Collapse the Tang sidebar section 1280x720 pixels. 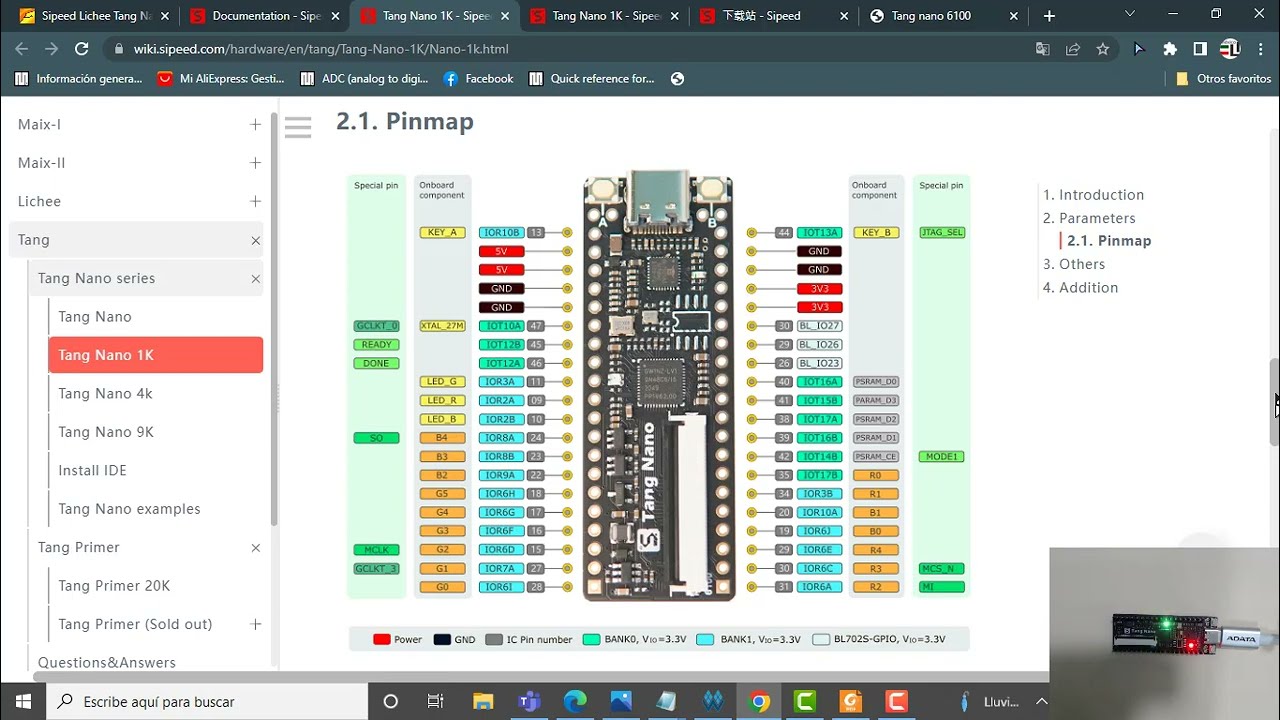coord(255,240)
